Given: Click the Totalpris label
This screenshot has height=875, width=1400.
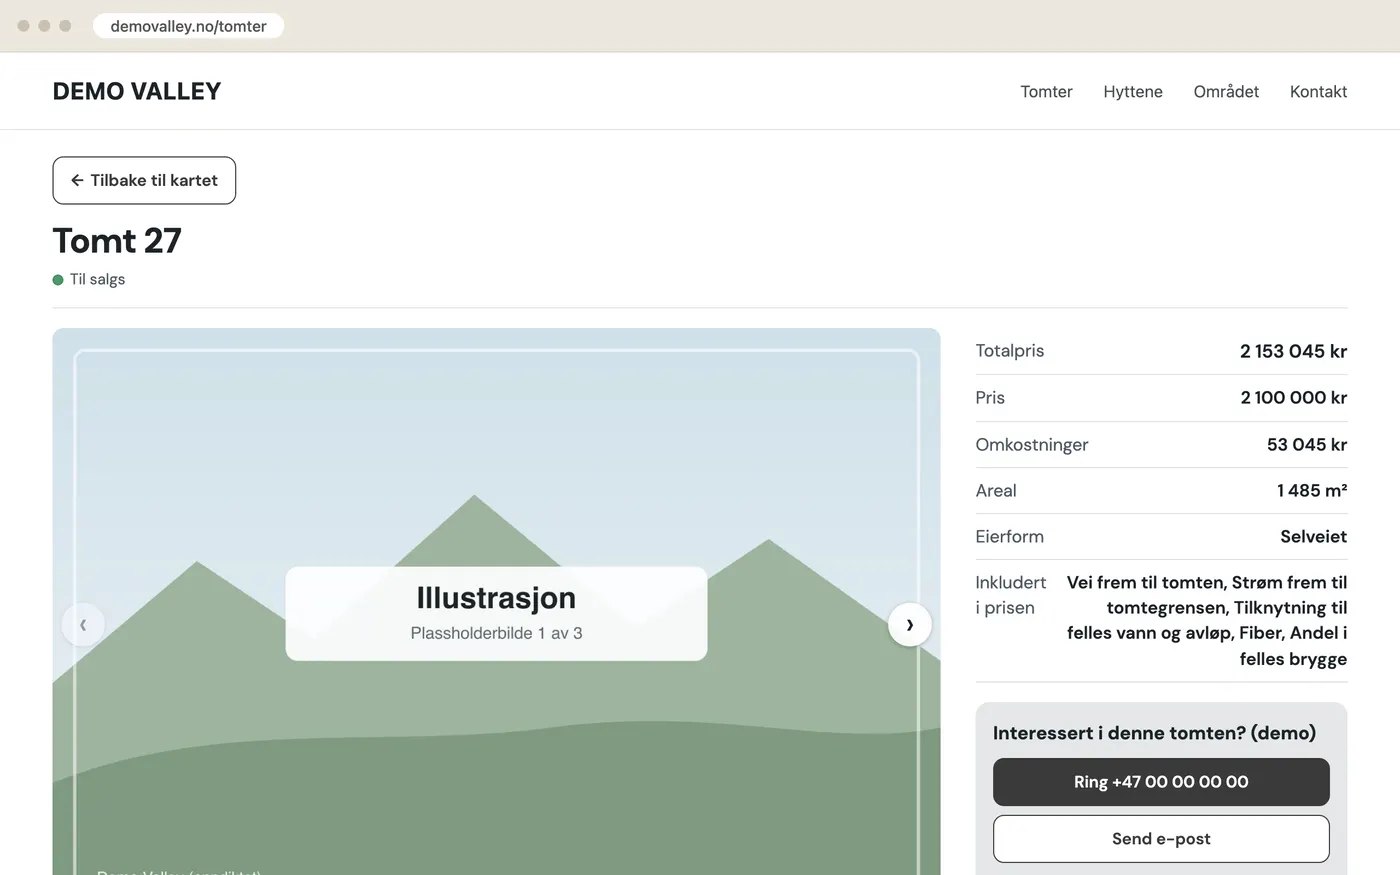Looking at the screenshot, I should (1010, 351).
